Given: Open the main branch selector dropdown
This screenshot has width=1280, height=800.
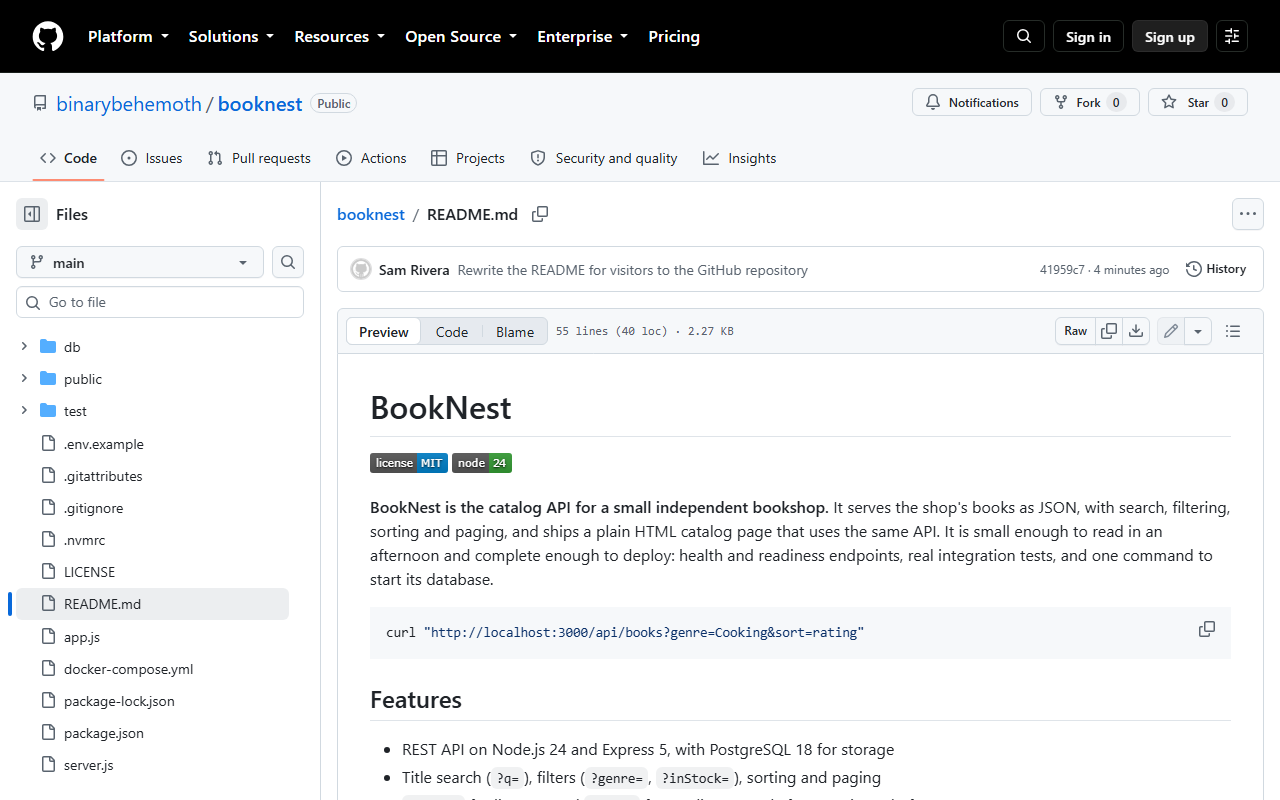Looking at the screenshot, I should pos(140,262).
